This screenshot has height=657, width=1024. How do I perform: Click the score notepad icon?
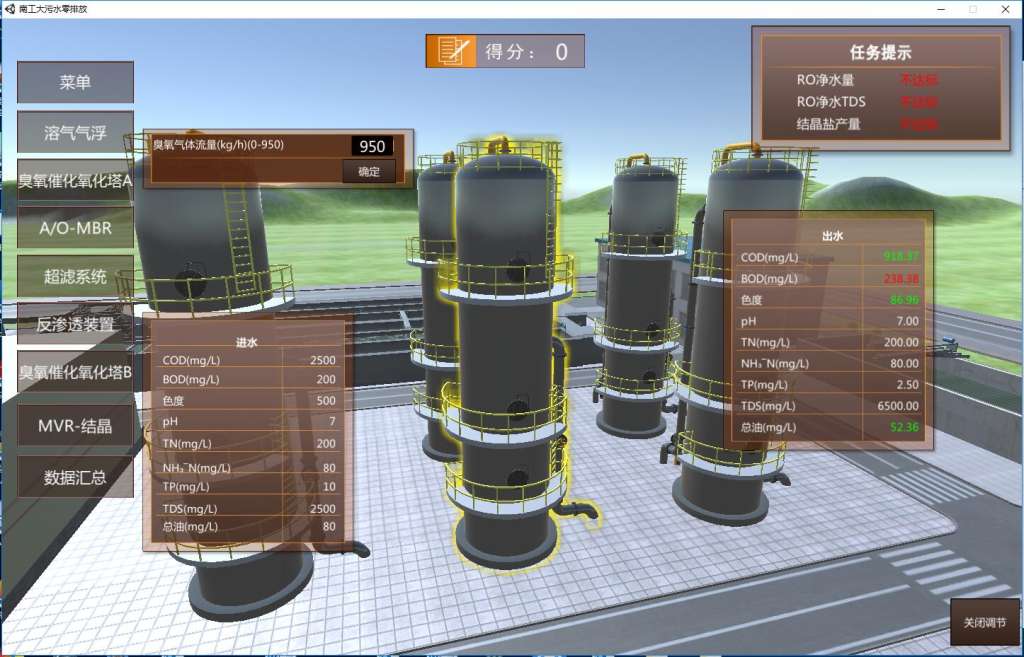(451, 51)
